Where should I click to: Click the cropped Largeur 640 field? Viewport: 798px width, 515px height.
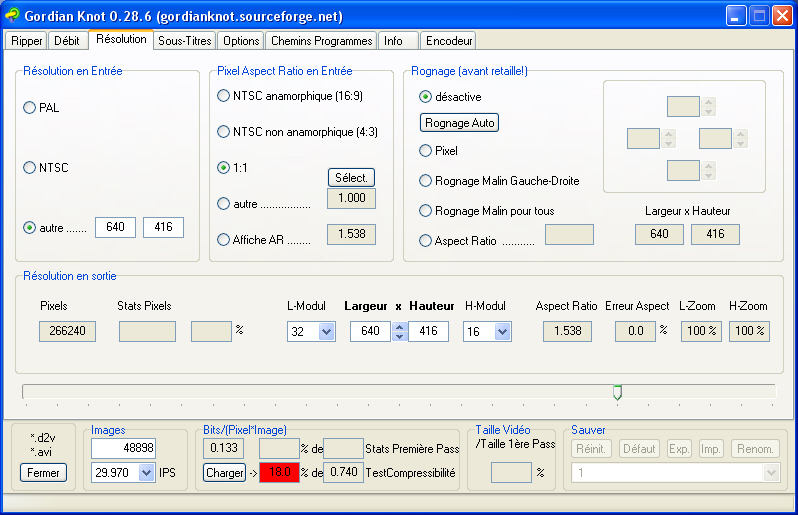[659, 234]
